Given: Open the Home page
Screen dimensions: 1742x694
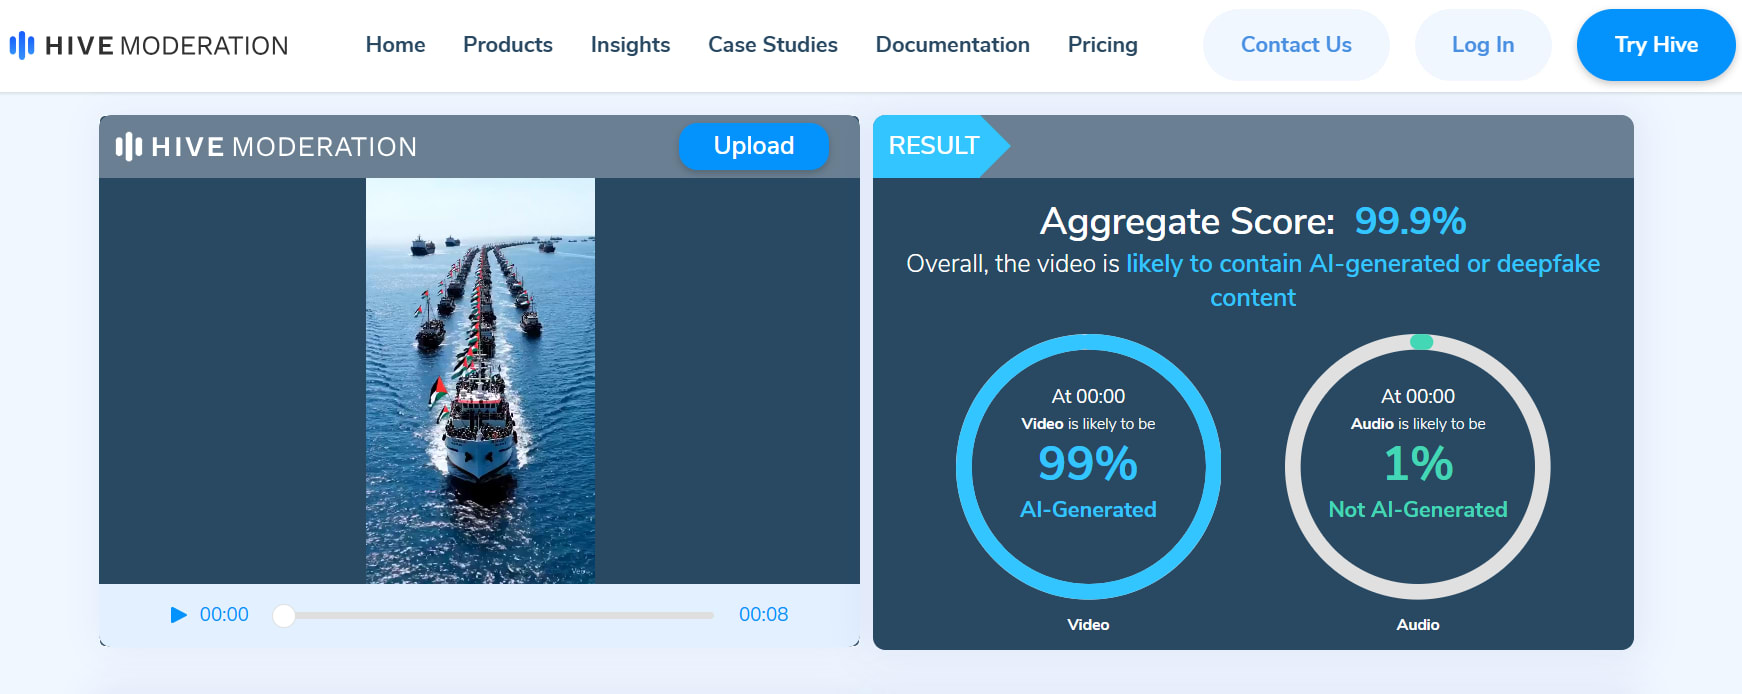Looking at the screenshot, I should 395,45.
